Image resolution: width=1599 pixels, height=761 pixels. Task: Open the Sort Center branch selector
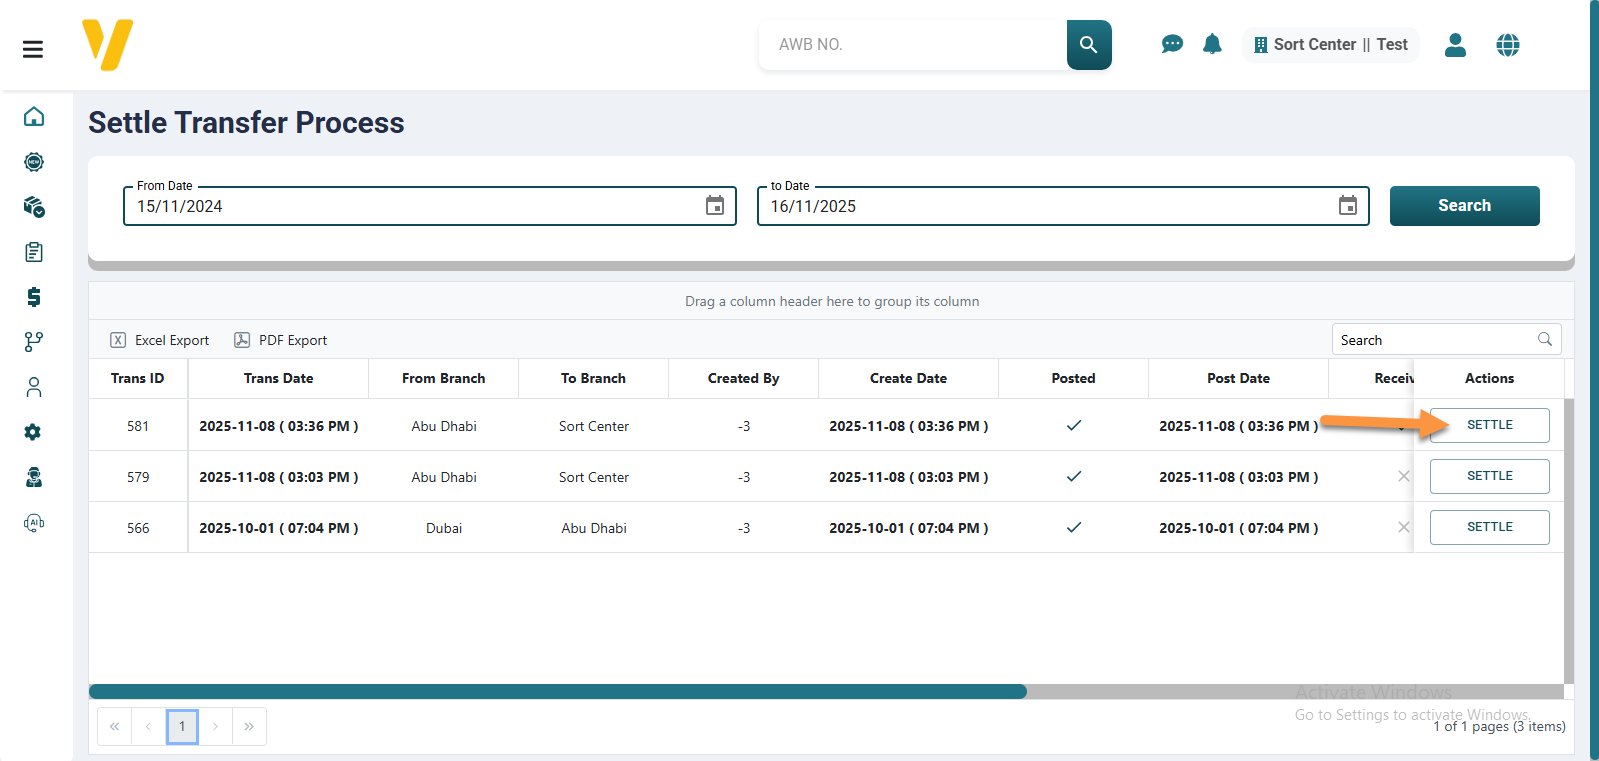[x=1330, y=45]
